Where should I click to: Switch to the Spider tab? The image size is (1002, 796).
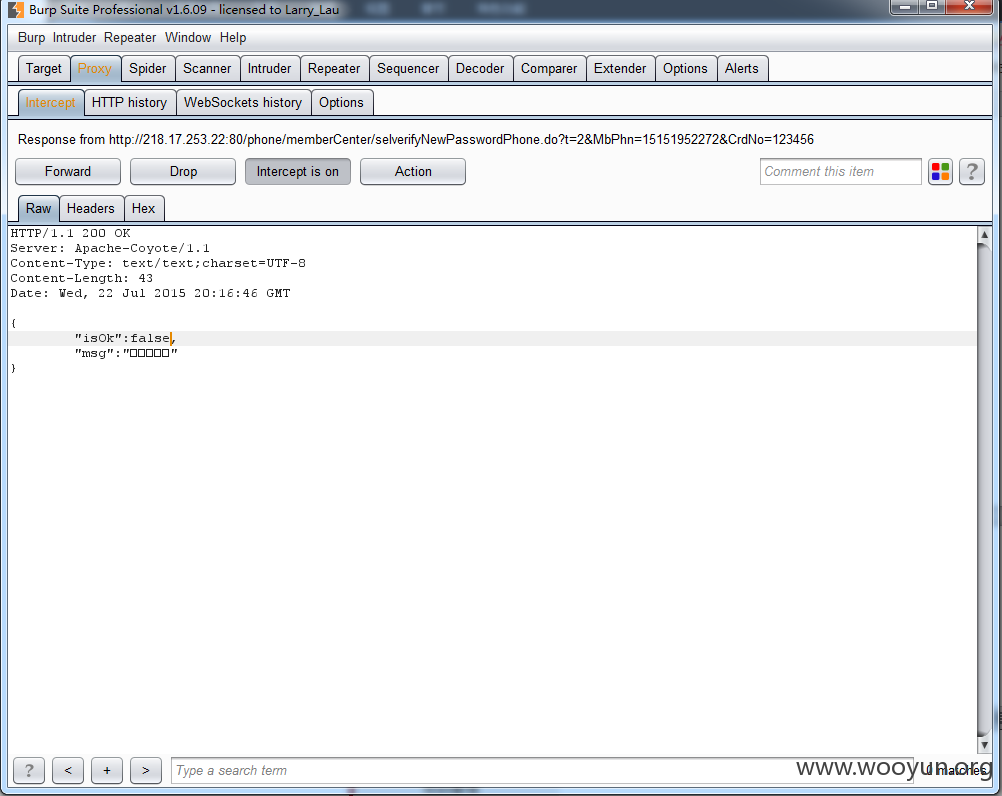tap(148, 68)
